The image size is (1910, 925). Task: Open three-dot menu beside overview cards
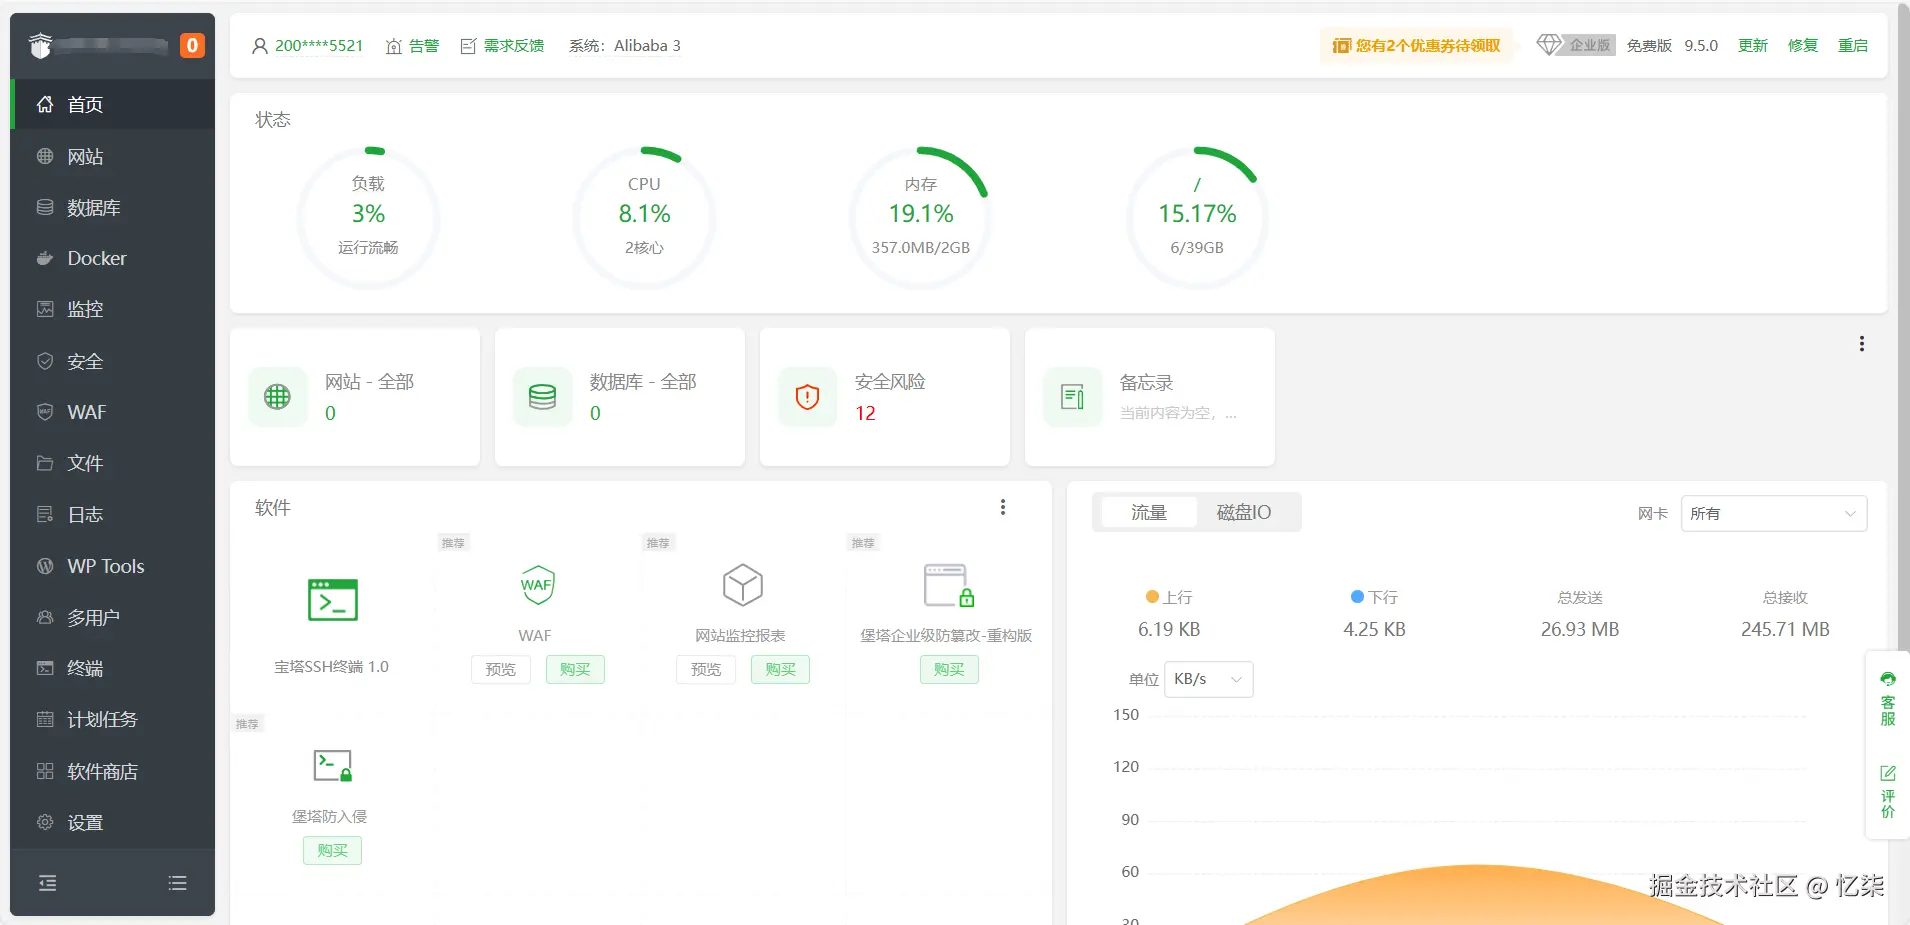pos(1861,344)
